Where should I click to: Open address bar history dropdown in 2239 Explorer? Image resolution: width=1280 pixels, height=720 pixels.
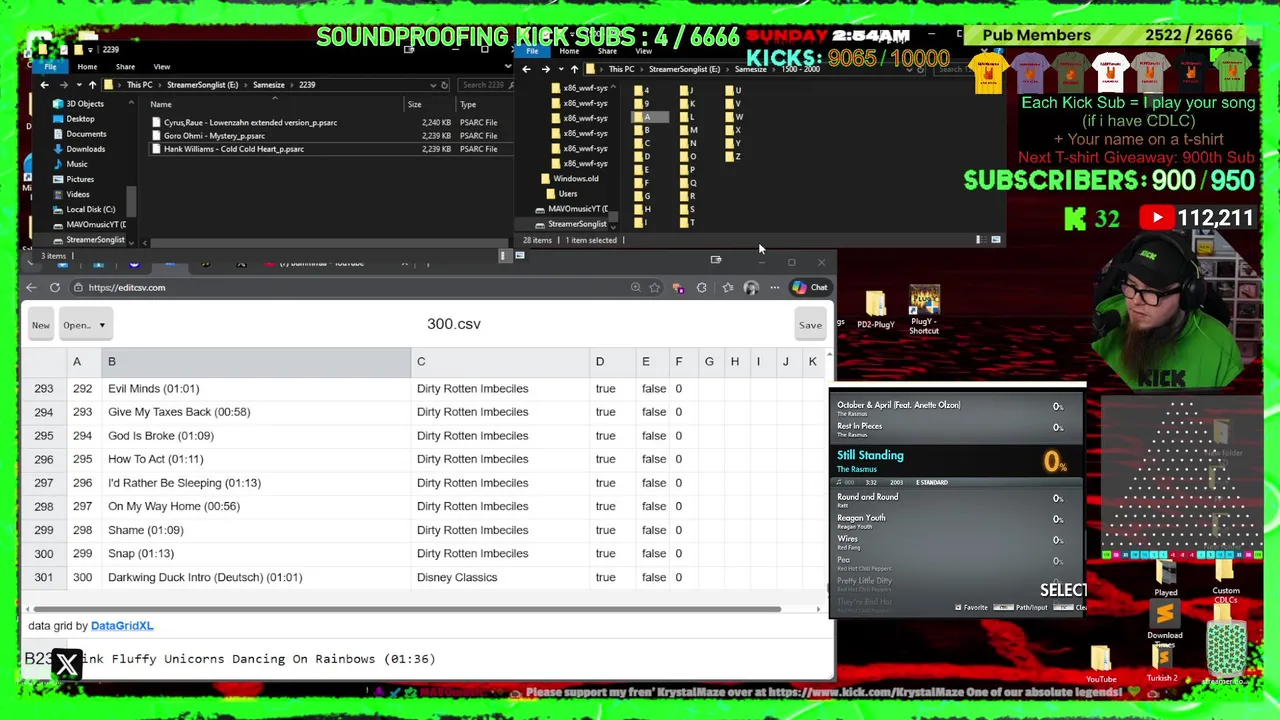click(432, 85)
